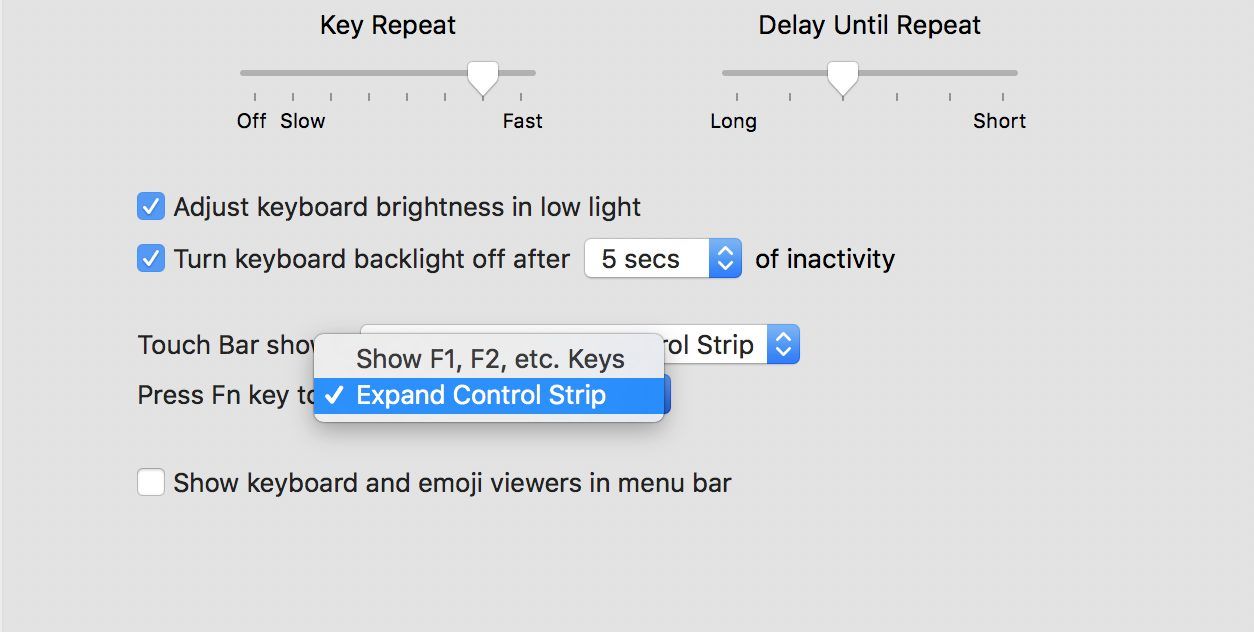Click the Touch Bar shows dropdown arrows
The width and height of the screenshot is (1254, 632).
(x=784, y=345)
